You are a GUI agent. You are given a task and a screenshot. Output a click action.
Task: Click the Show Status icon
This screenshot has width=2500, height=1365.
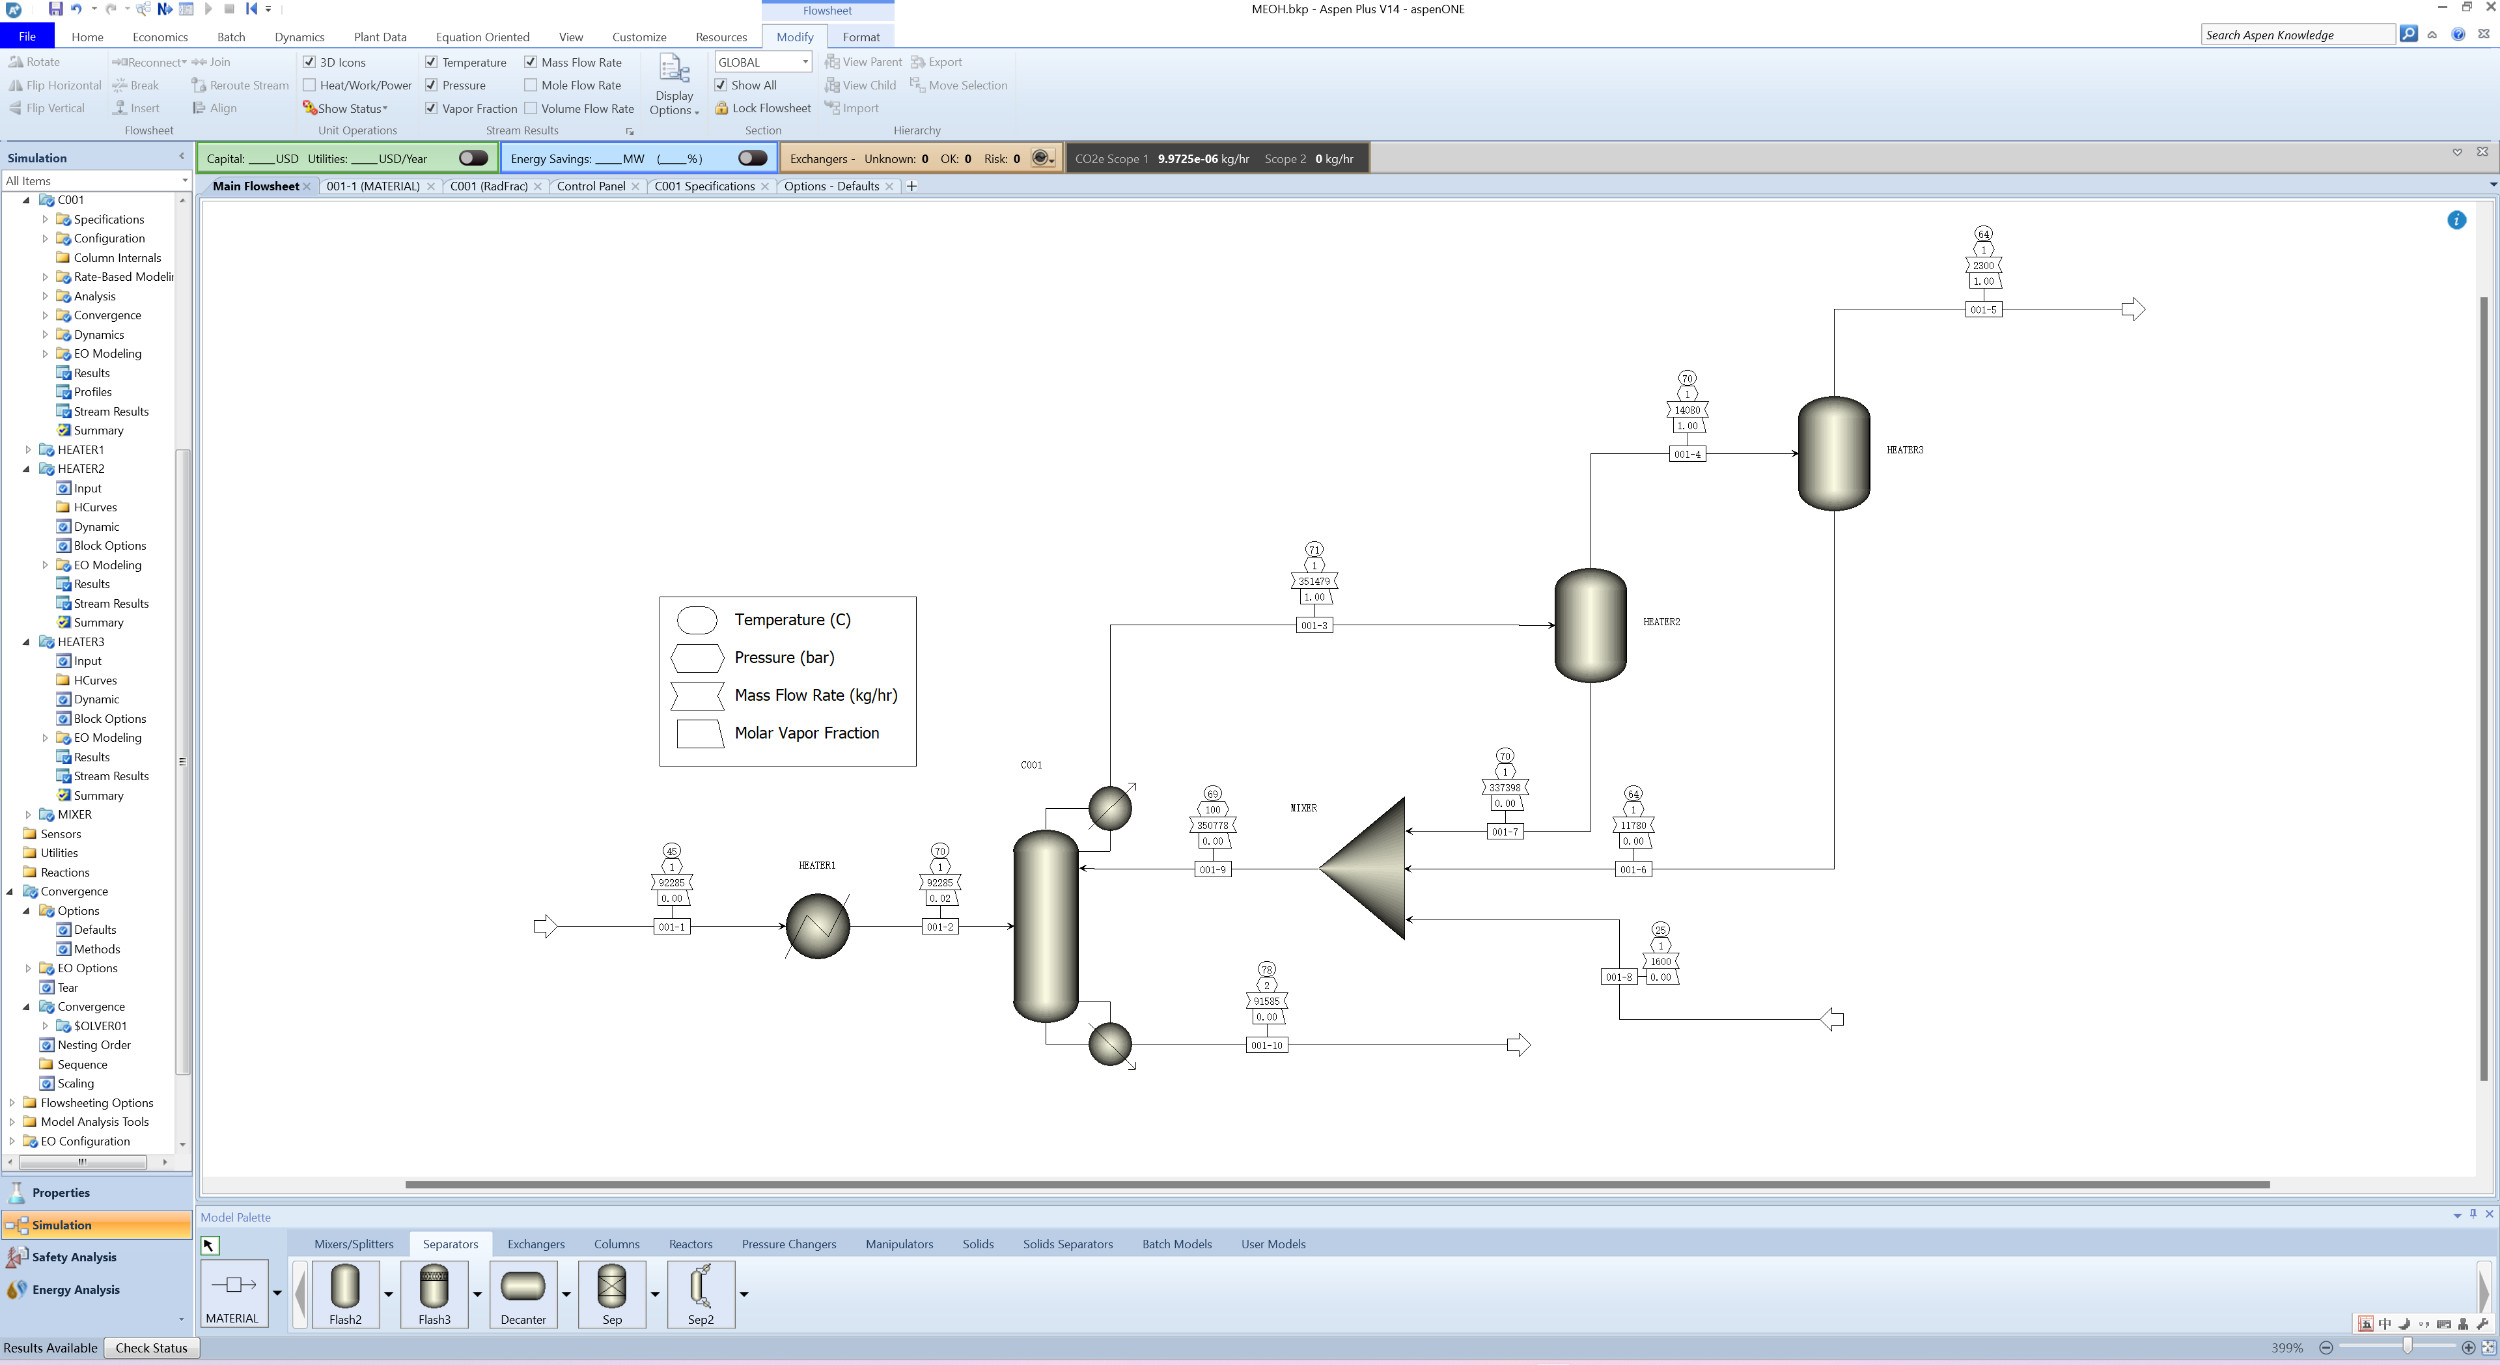pos(310,108)
